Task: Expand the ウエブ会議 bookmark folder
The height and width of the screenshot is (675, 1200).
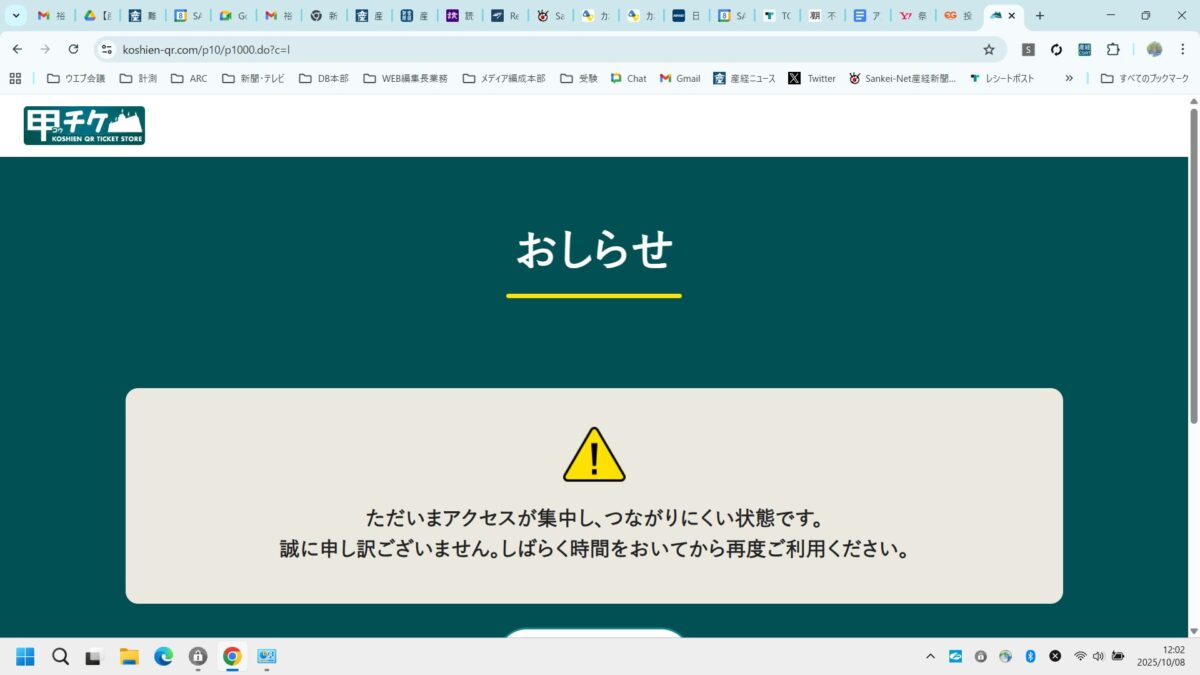Action: coord(76,78)
